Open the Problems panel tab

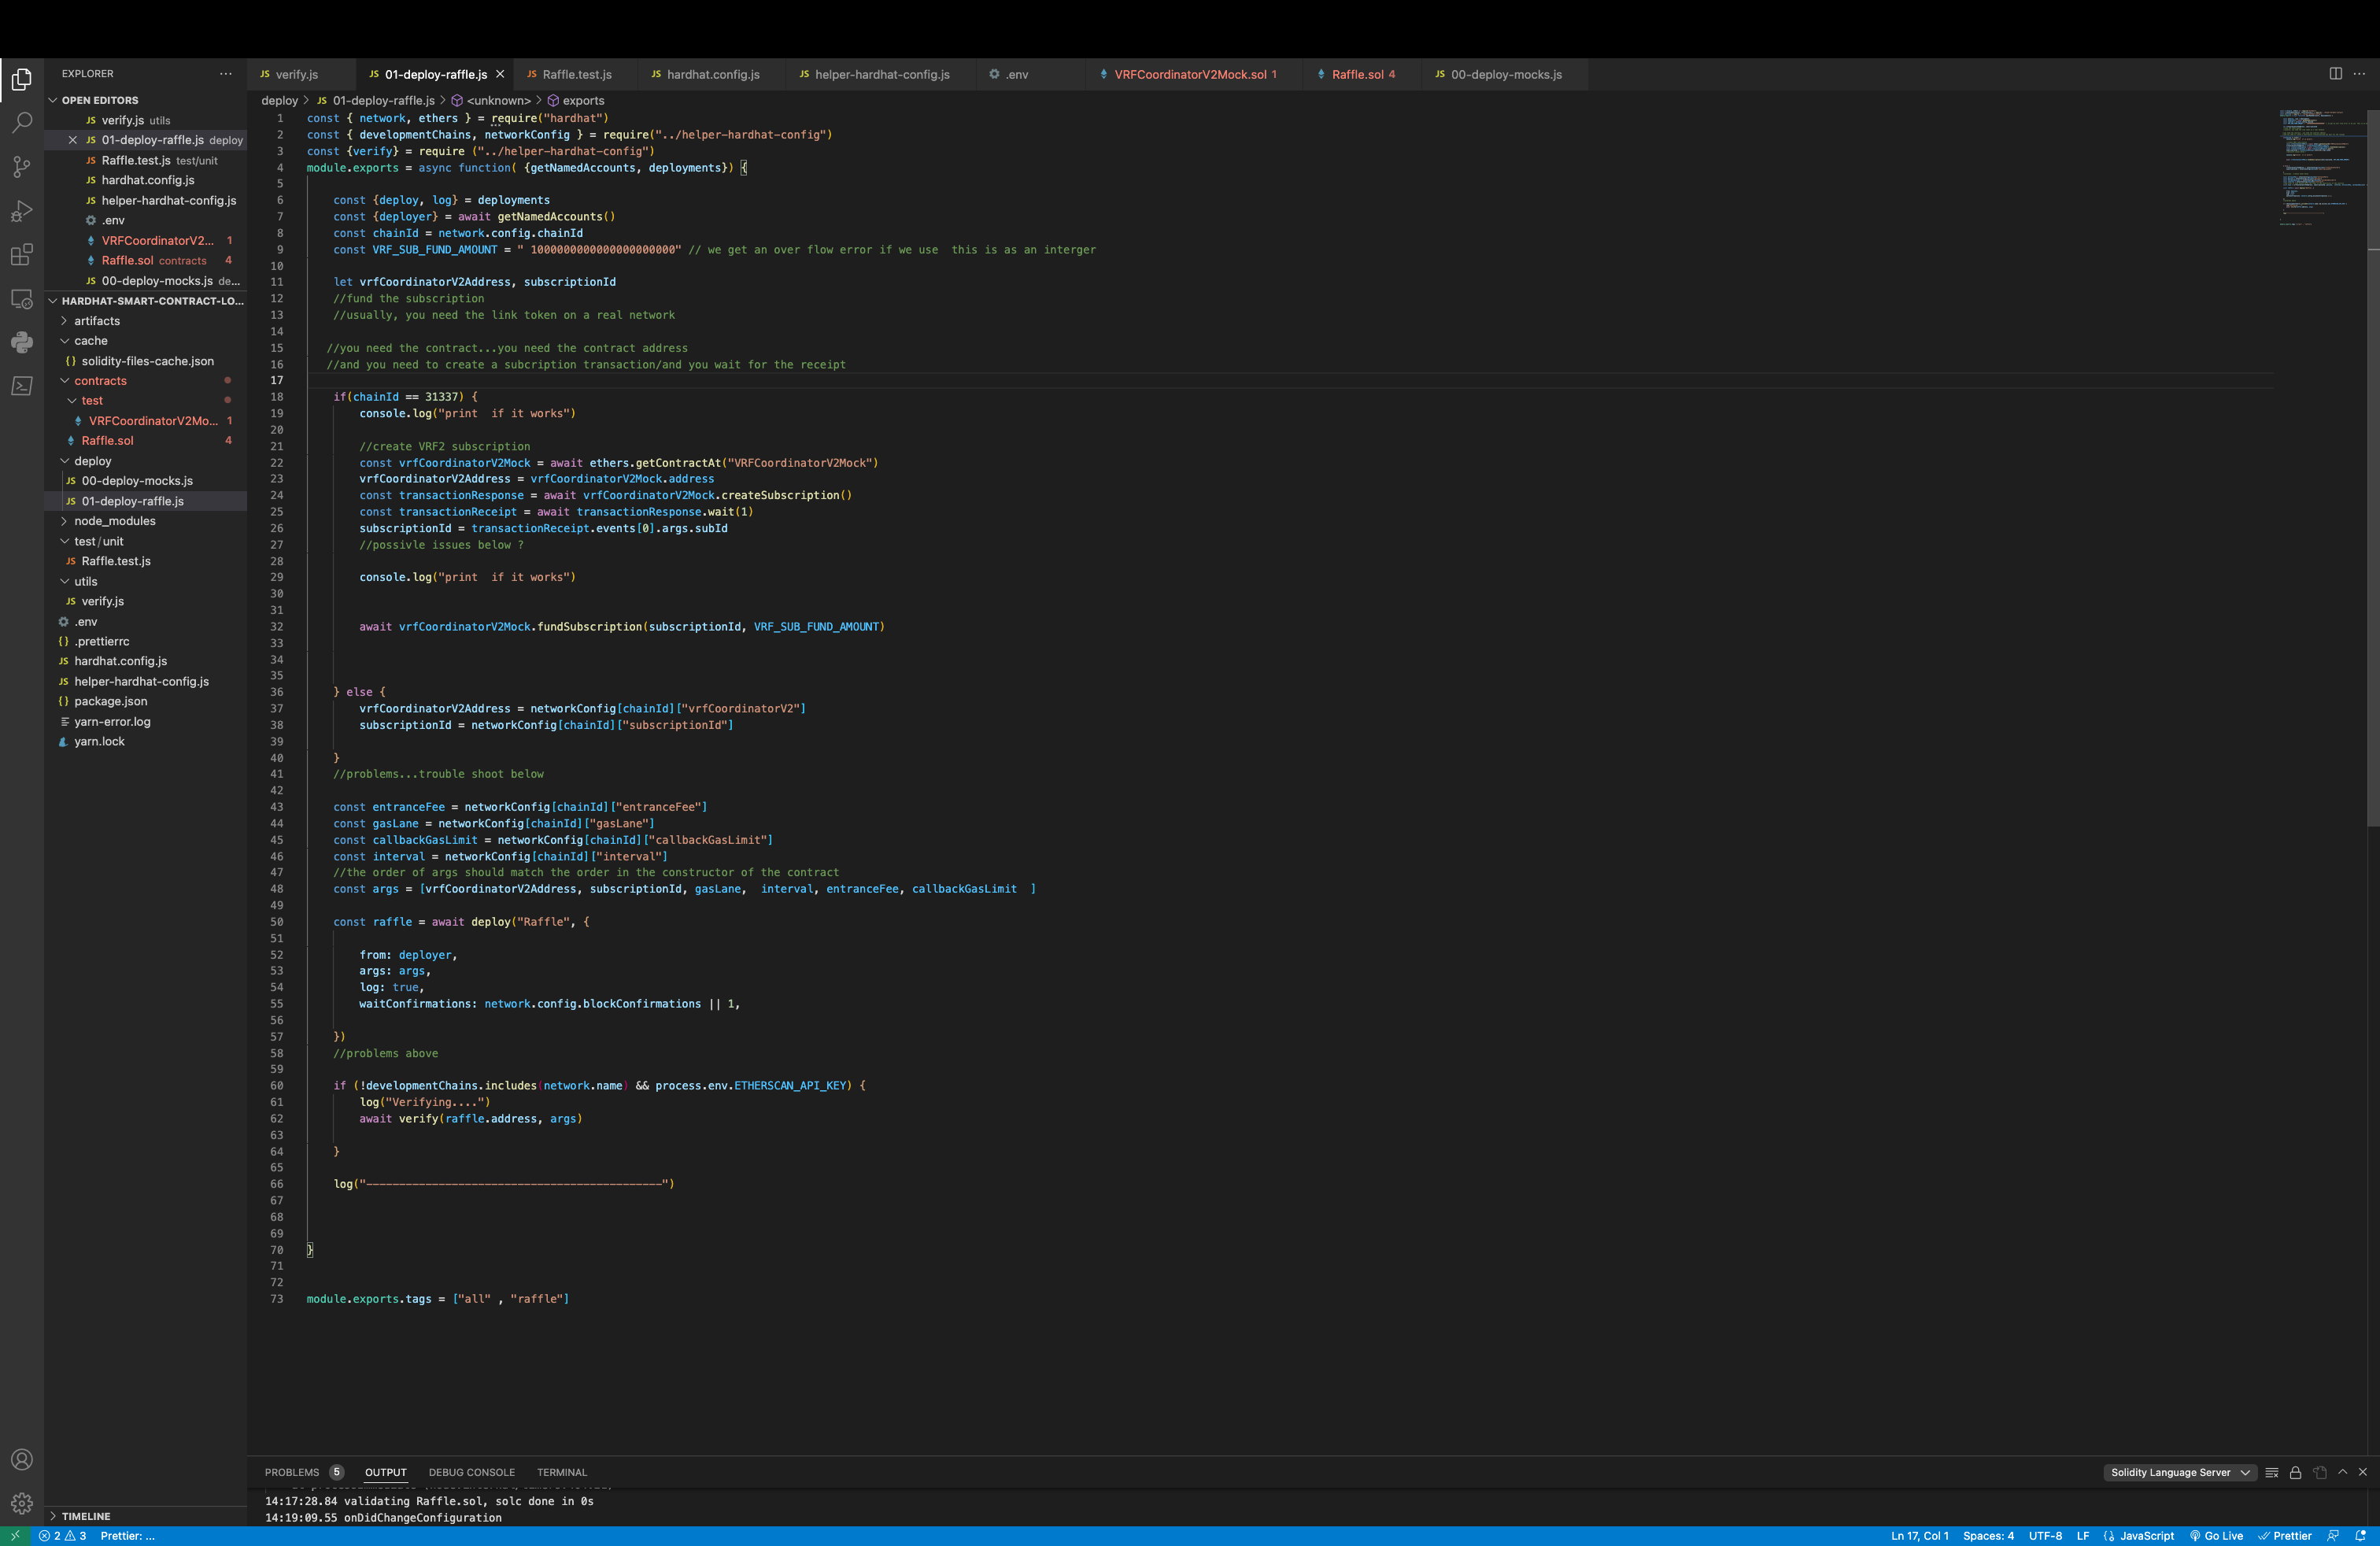pos(303,1472)
